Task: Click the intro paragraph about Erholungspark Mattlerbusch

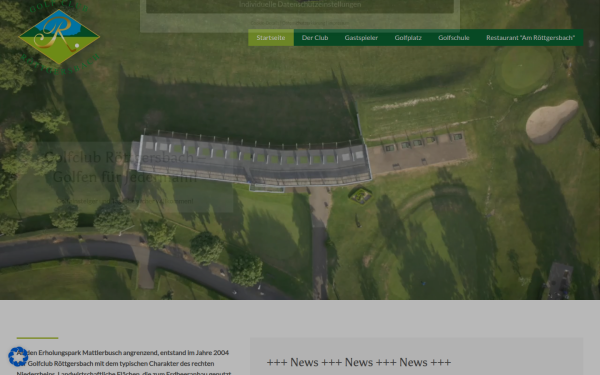Action: point(124,363)
